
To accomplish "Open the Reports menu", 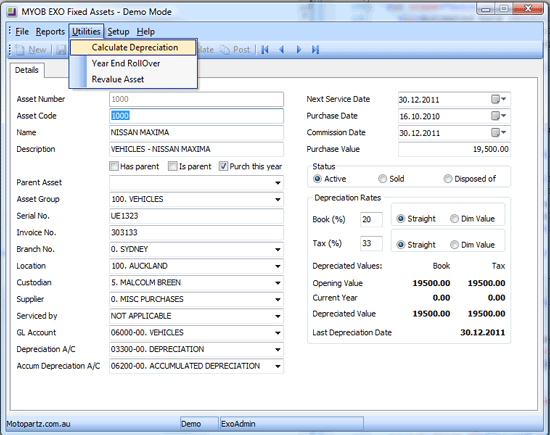I will (50, 32).
